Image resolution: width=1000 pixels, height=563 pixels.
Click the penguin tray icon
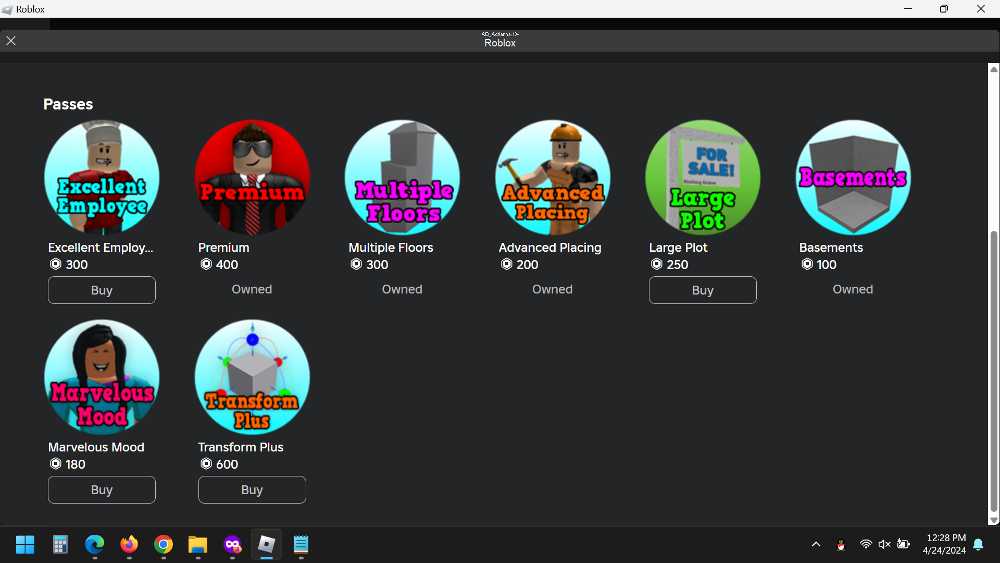[x=841, y=545]
